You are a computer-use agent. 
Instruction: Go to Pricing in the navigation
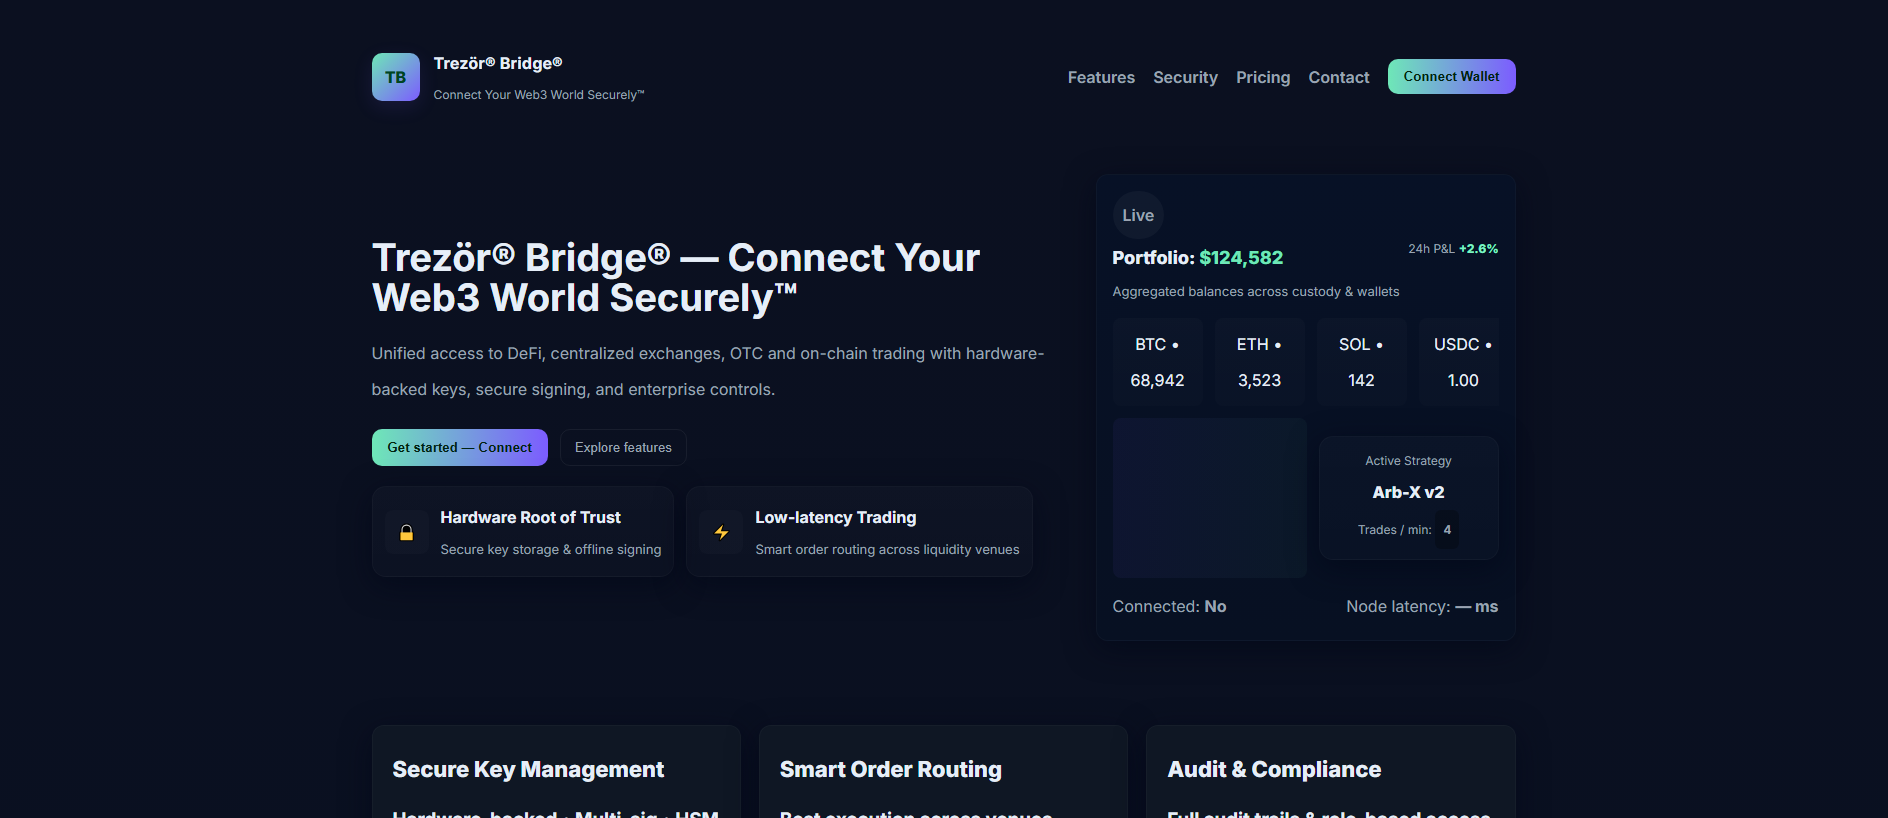pos(1263,77)
